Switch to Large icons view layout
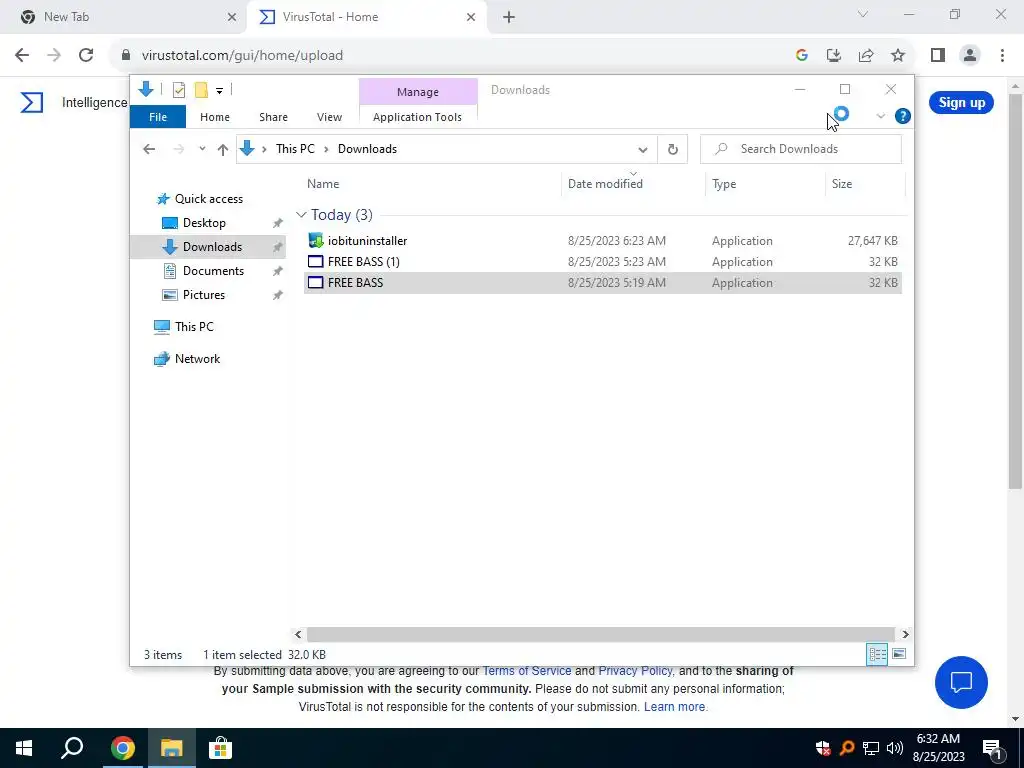This screenshot has height=768, width=1024. (x=899, y=654)
